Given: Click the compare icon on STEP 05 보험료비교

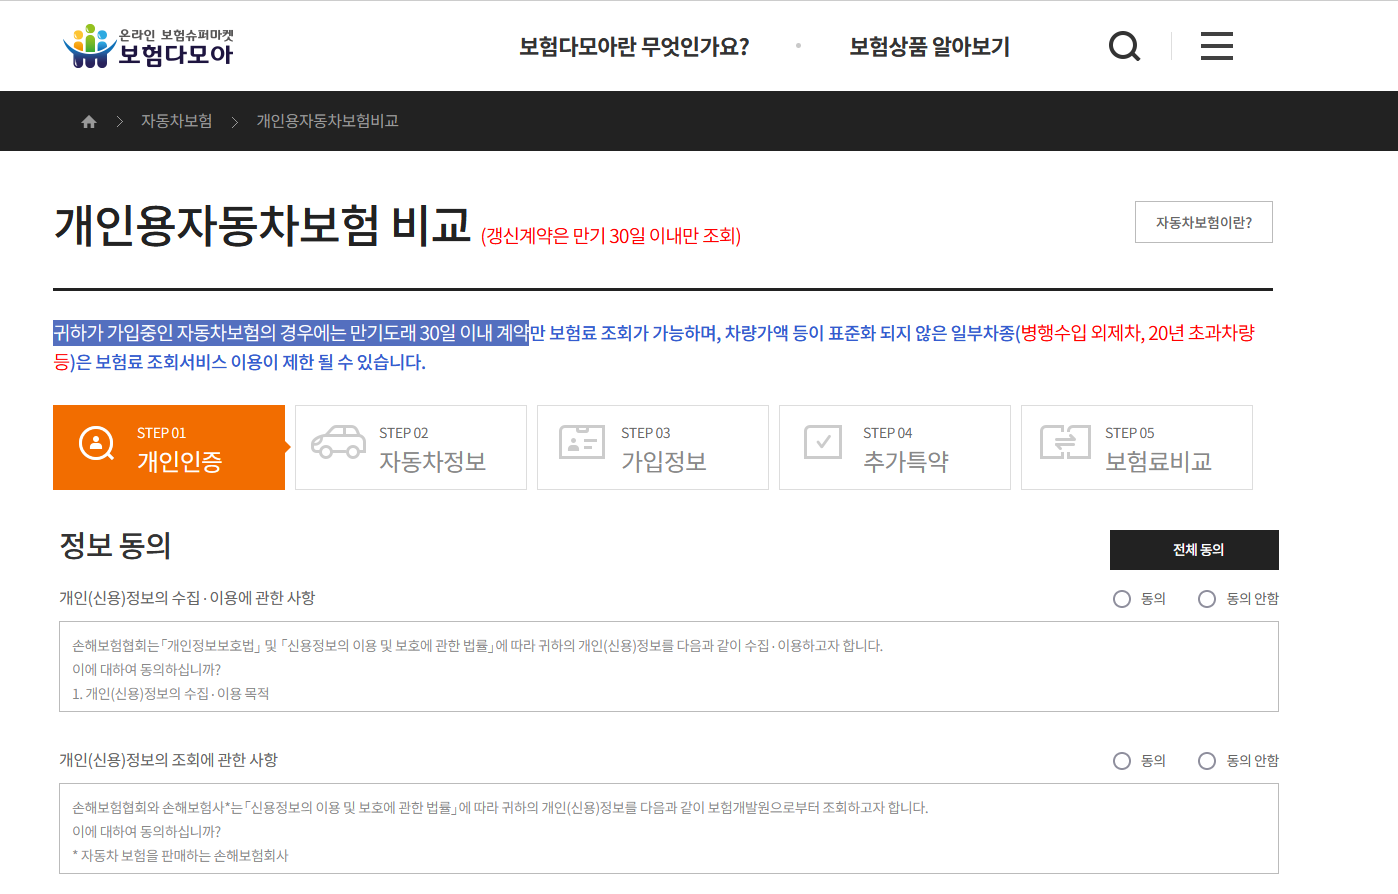Looking at the screenshot, I should click(1064, 444).
